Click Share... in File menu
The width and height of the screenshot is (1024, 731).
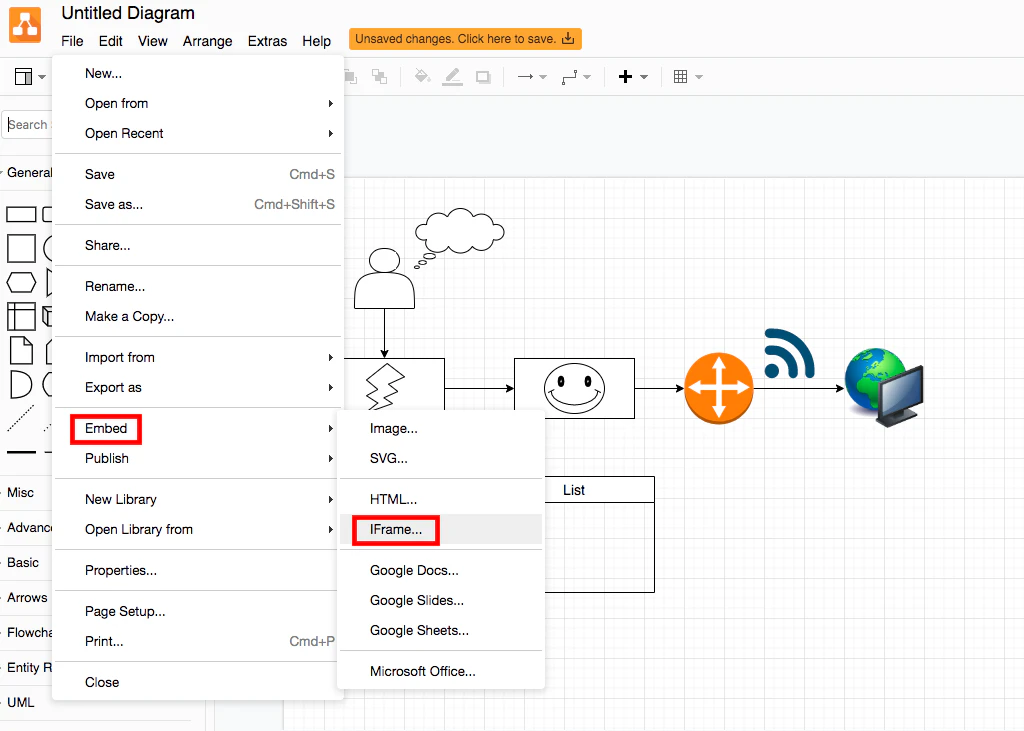point(197,246)
